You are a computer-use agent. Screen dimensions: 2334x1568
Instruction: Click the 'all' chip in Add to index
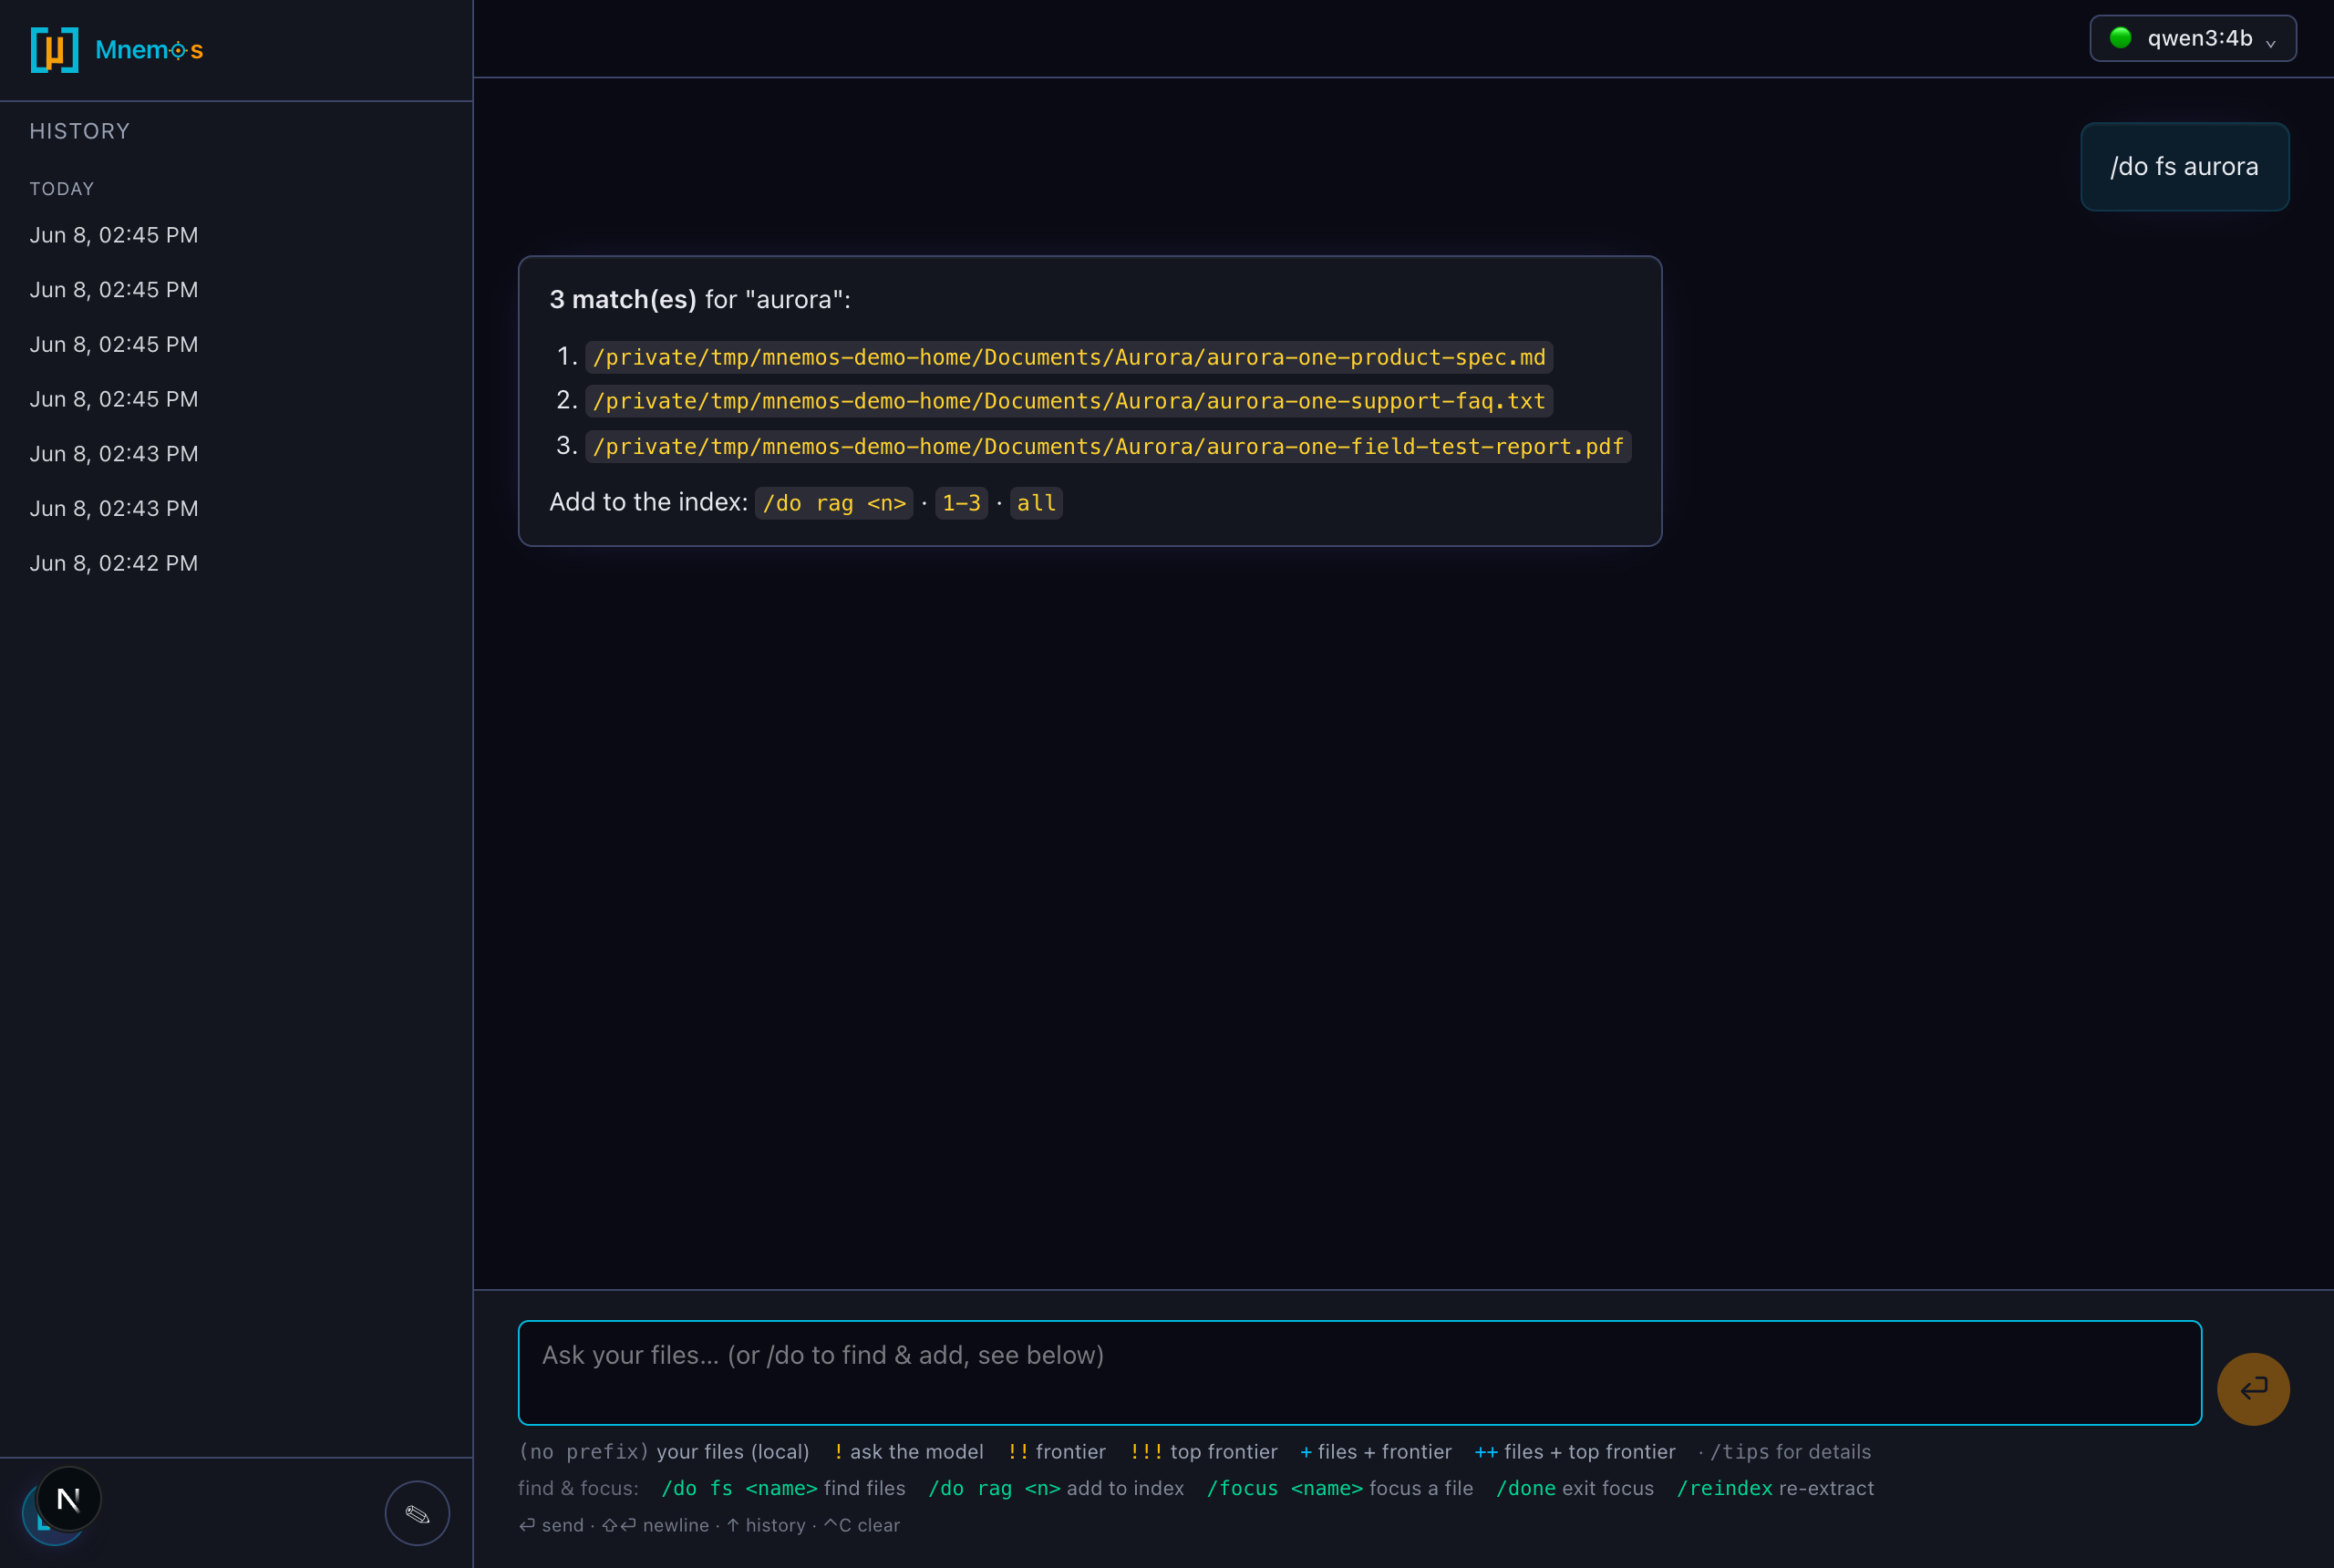(1036, 503)
